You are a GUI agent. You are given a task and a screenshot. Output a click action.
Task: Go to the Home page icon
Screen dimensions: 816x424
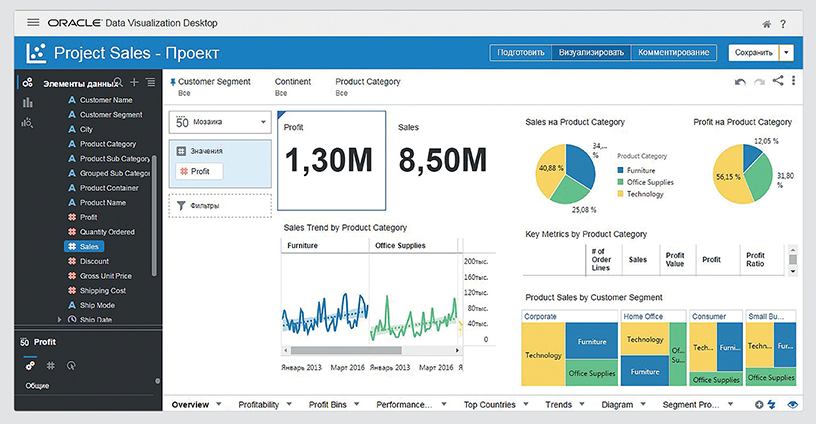(x=767, y=24)
